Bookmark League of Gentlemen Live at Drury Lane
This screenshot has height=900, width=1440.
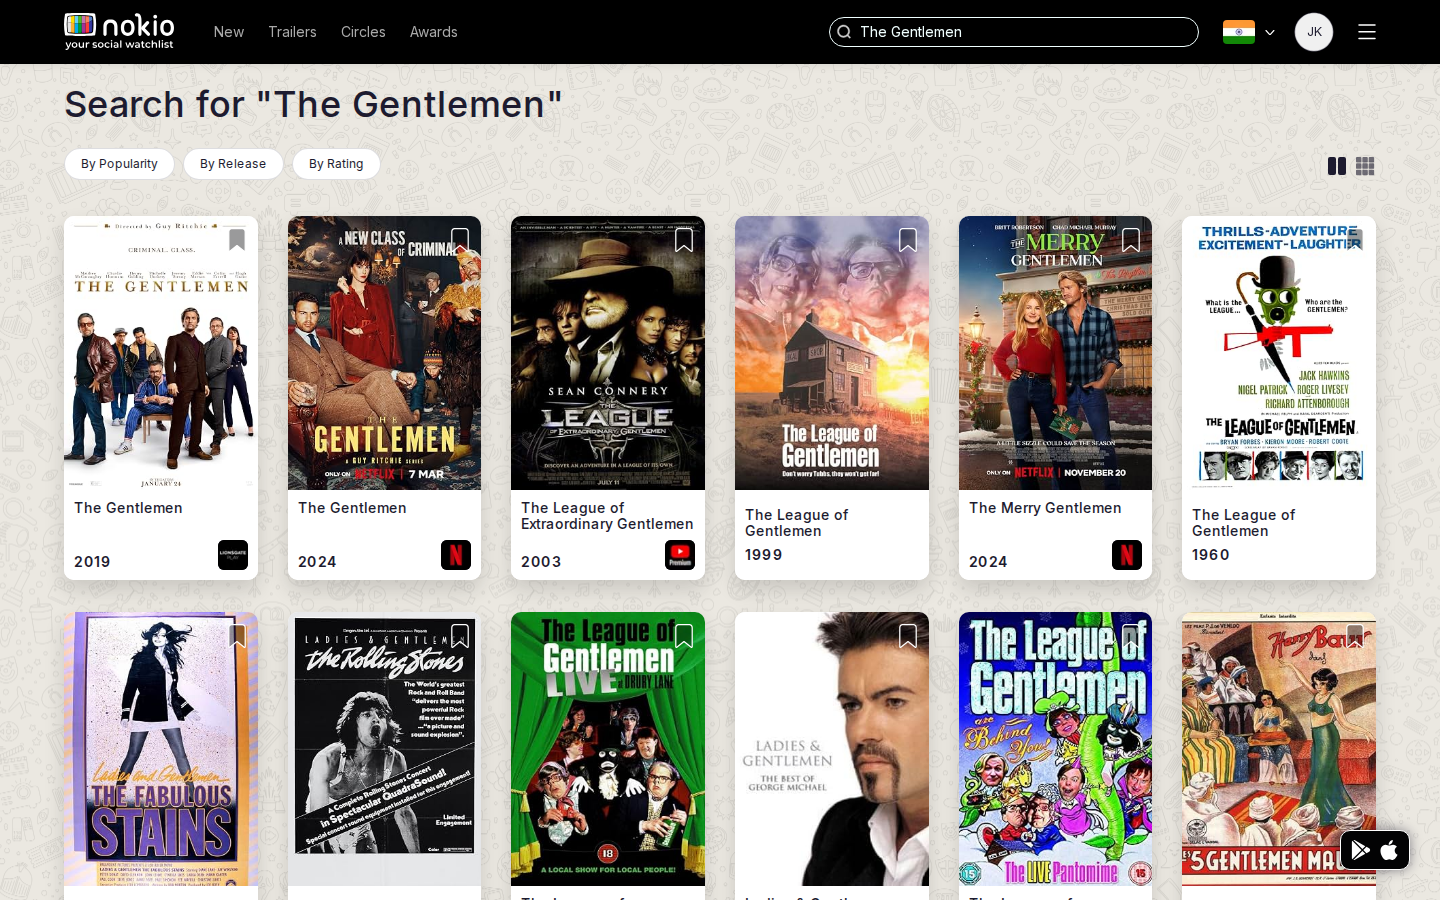pyautogui.click(x=684, y=636)
